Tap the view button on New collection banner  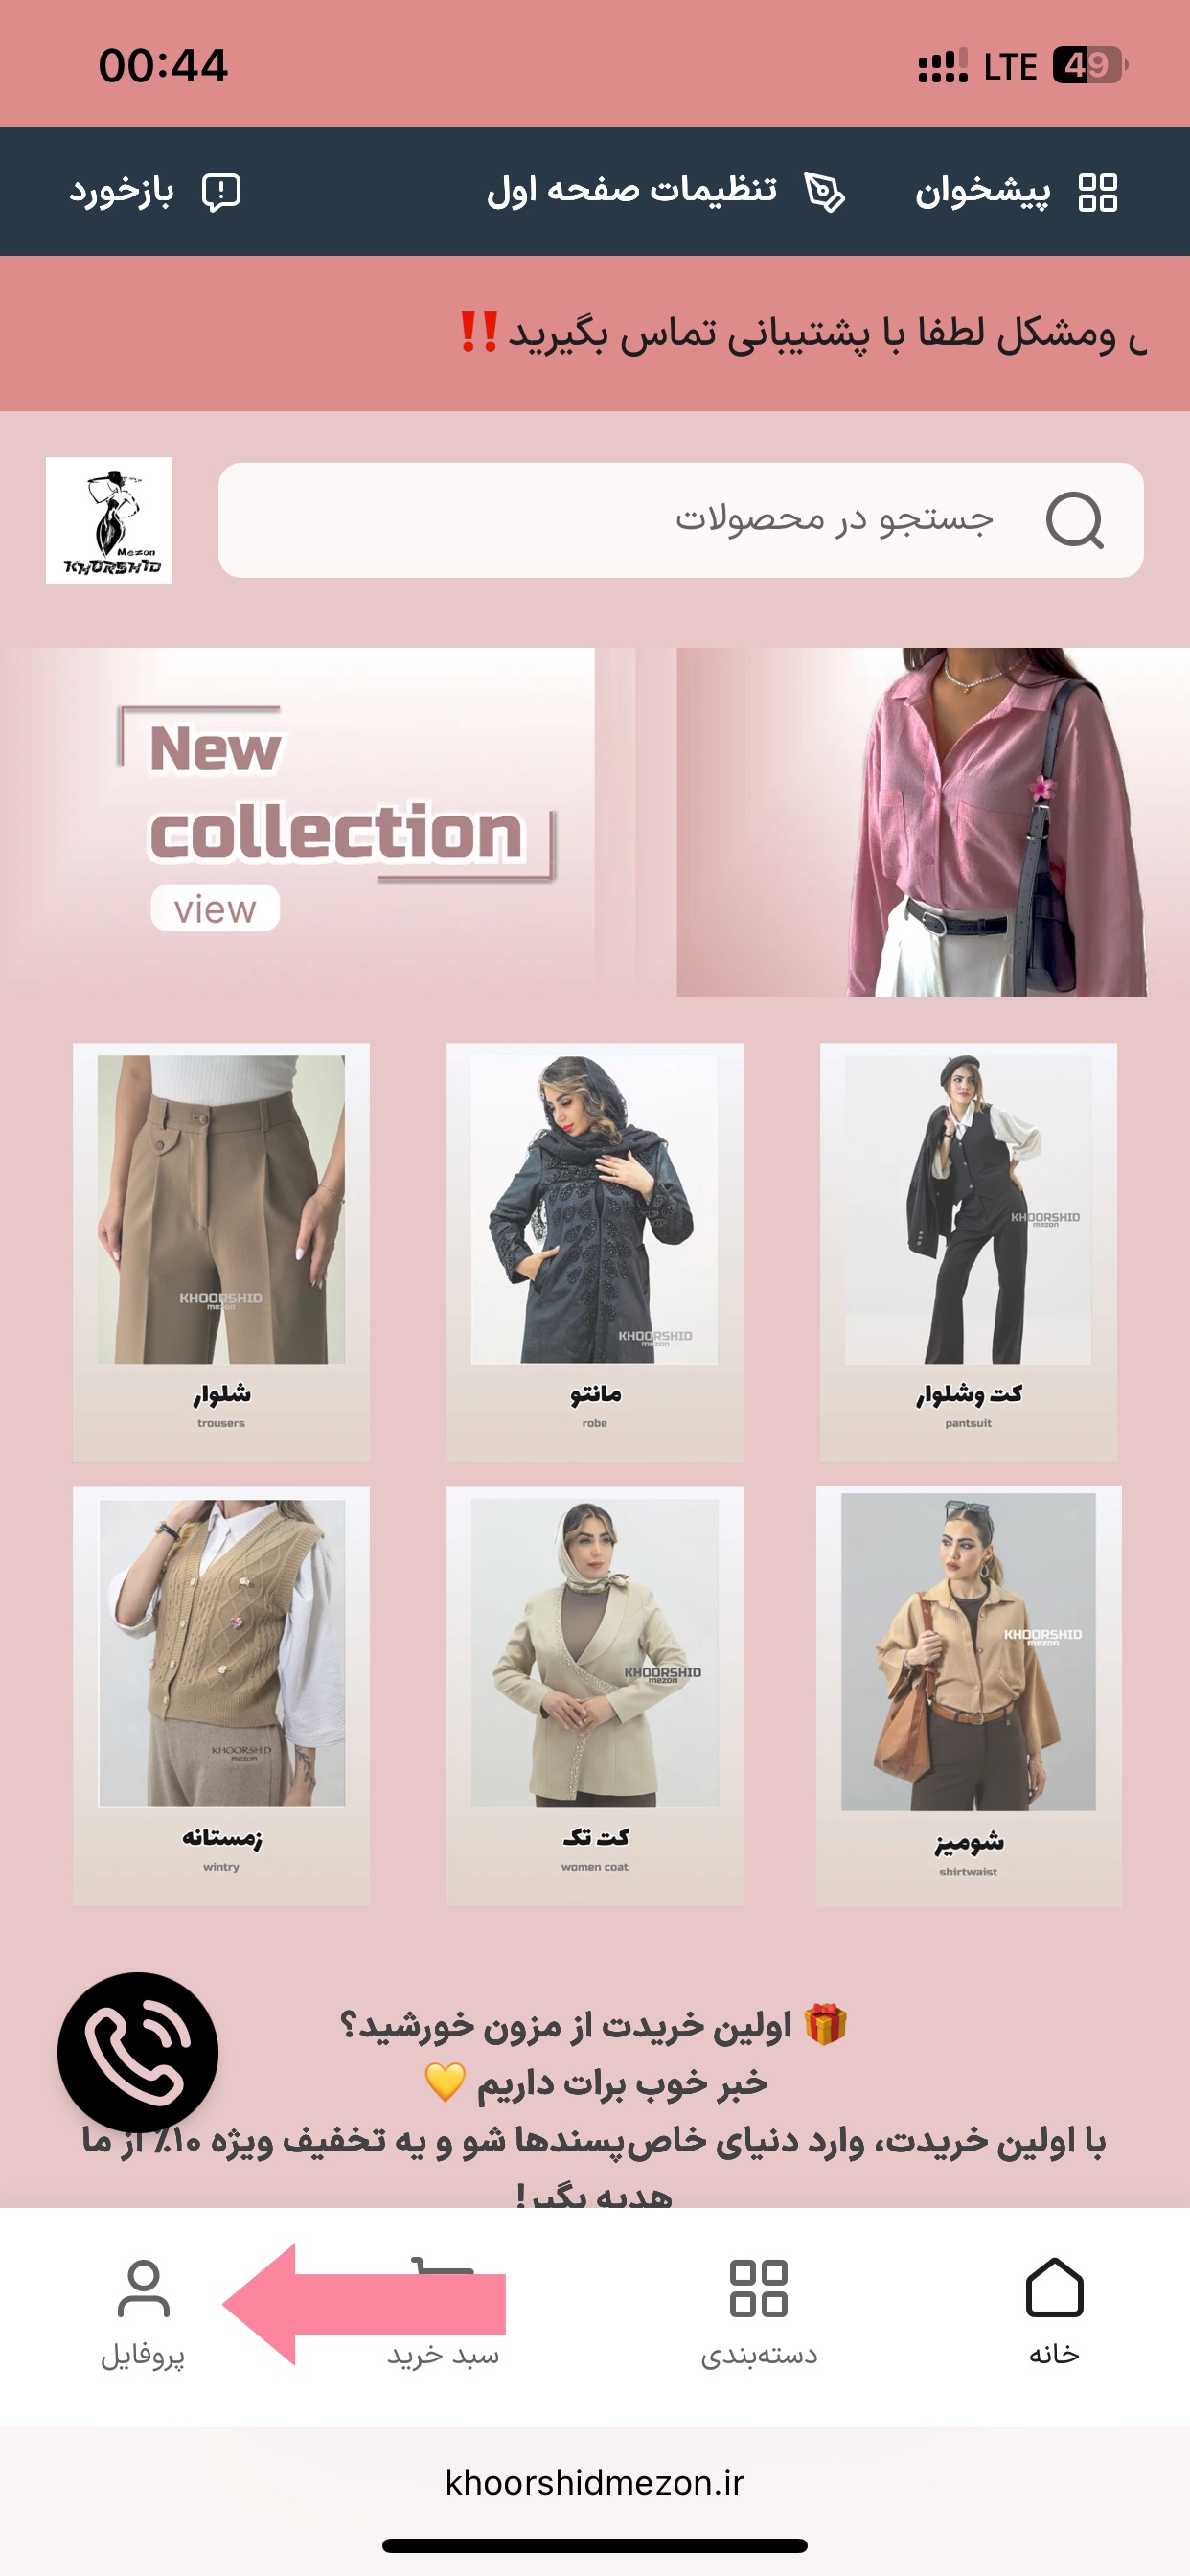[215, 908]
